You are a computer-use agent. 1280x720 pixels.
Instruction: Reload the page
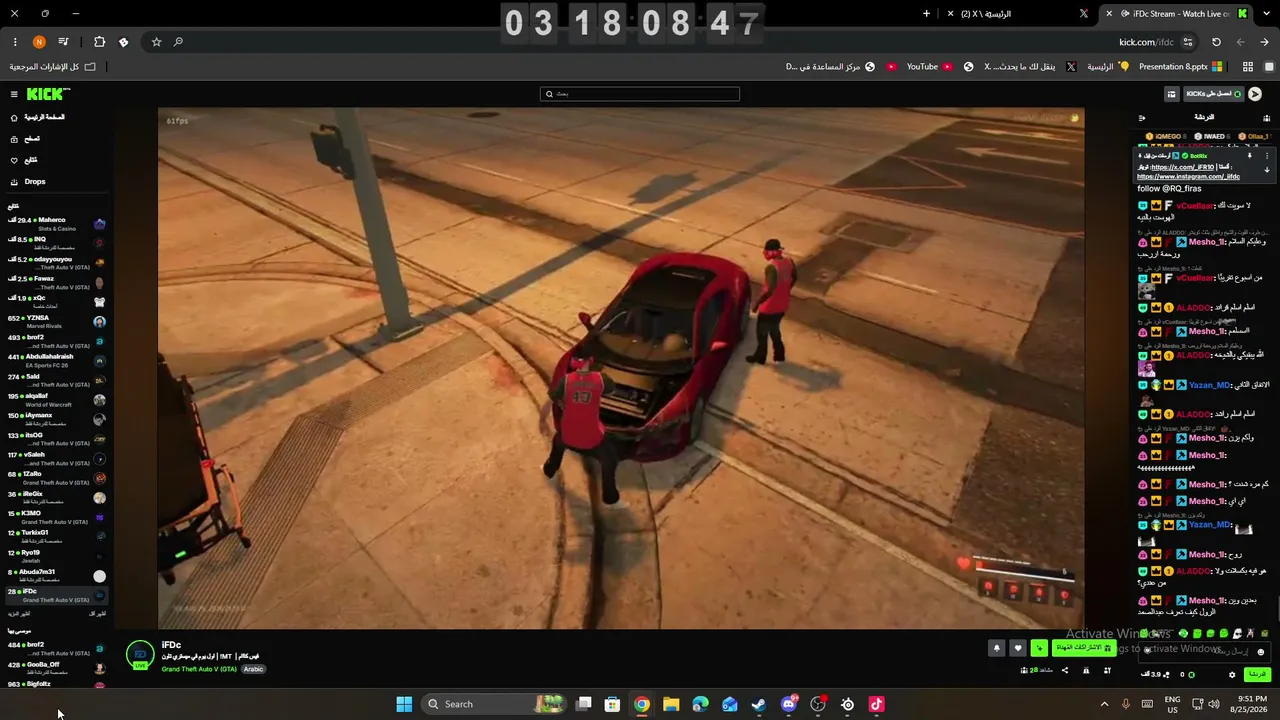click(x=1216, y=42)
